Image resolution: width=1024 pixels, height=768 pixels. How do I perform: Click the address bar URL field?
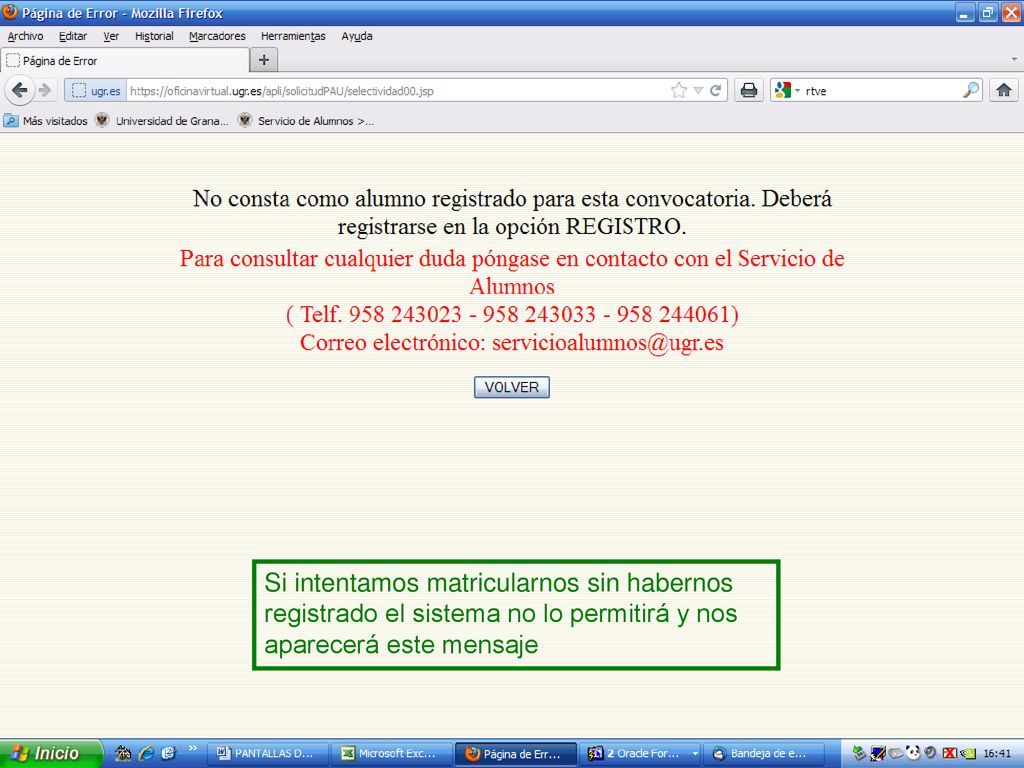tap(398, 91)
